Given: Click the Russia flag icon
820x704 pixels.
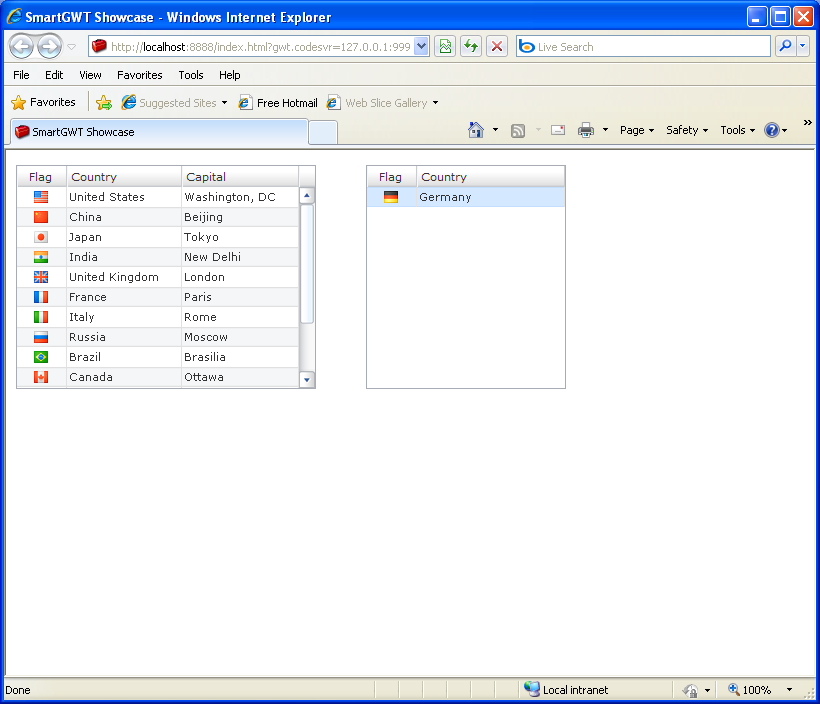Looking at the screenshot, I should click(41, 337).
